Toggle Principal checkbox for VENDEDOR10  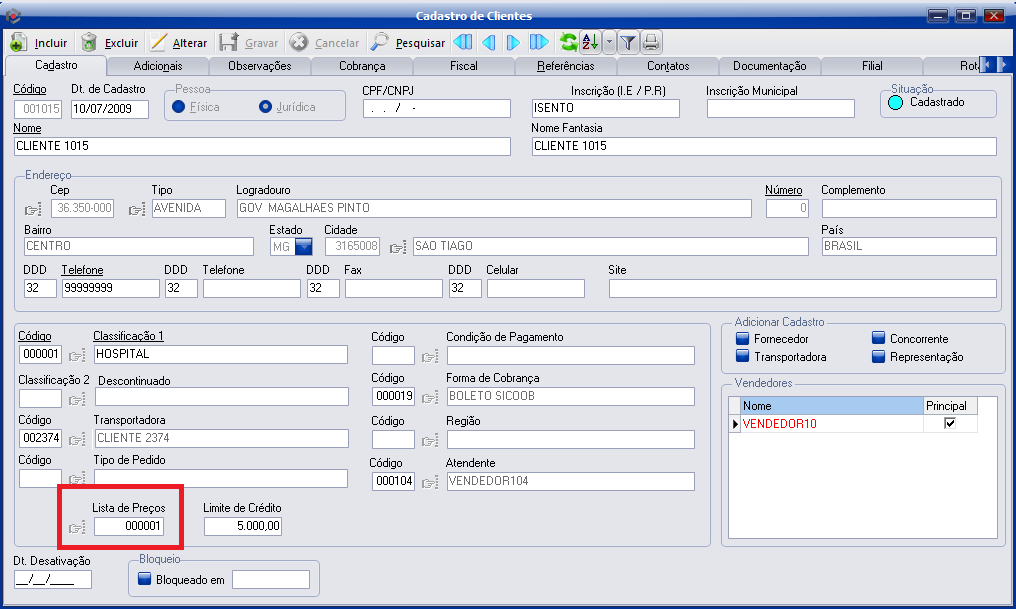[950, 424]
